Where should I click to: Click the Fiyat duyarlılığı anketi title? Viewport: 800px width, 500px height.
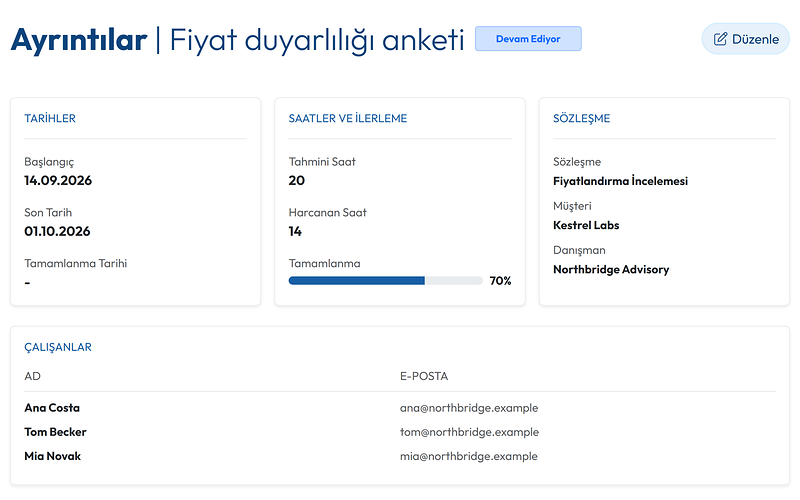317,40
